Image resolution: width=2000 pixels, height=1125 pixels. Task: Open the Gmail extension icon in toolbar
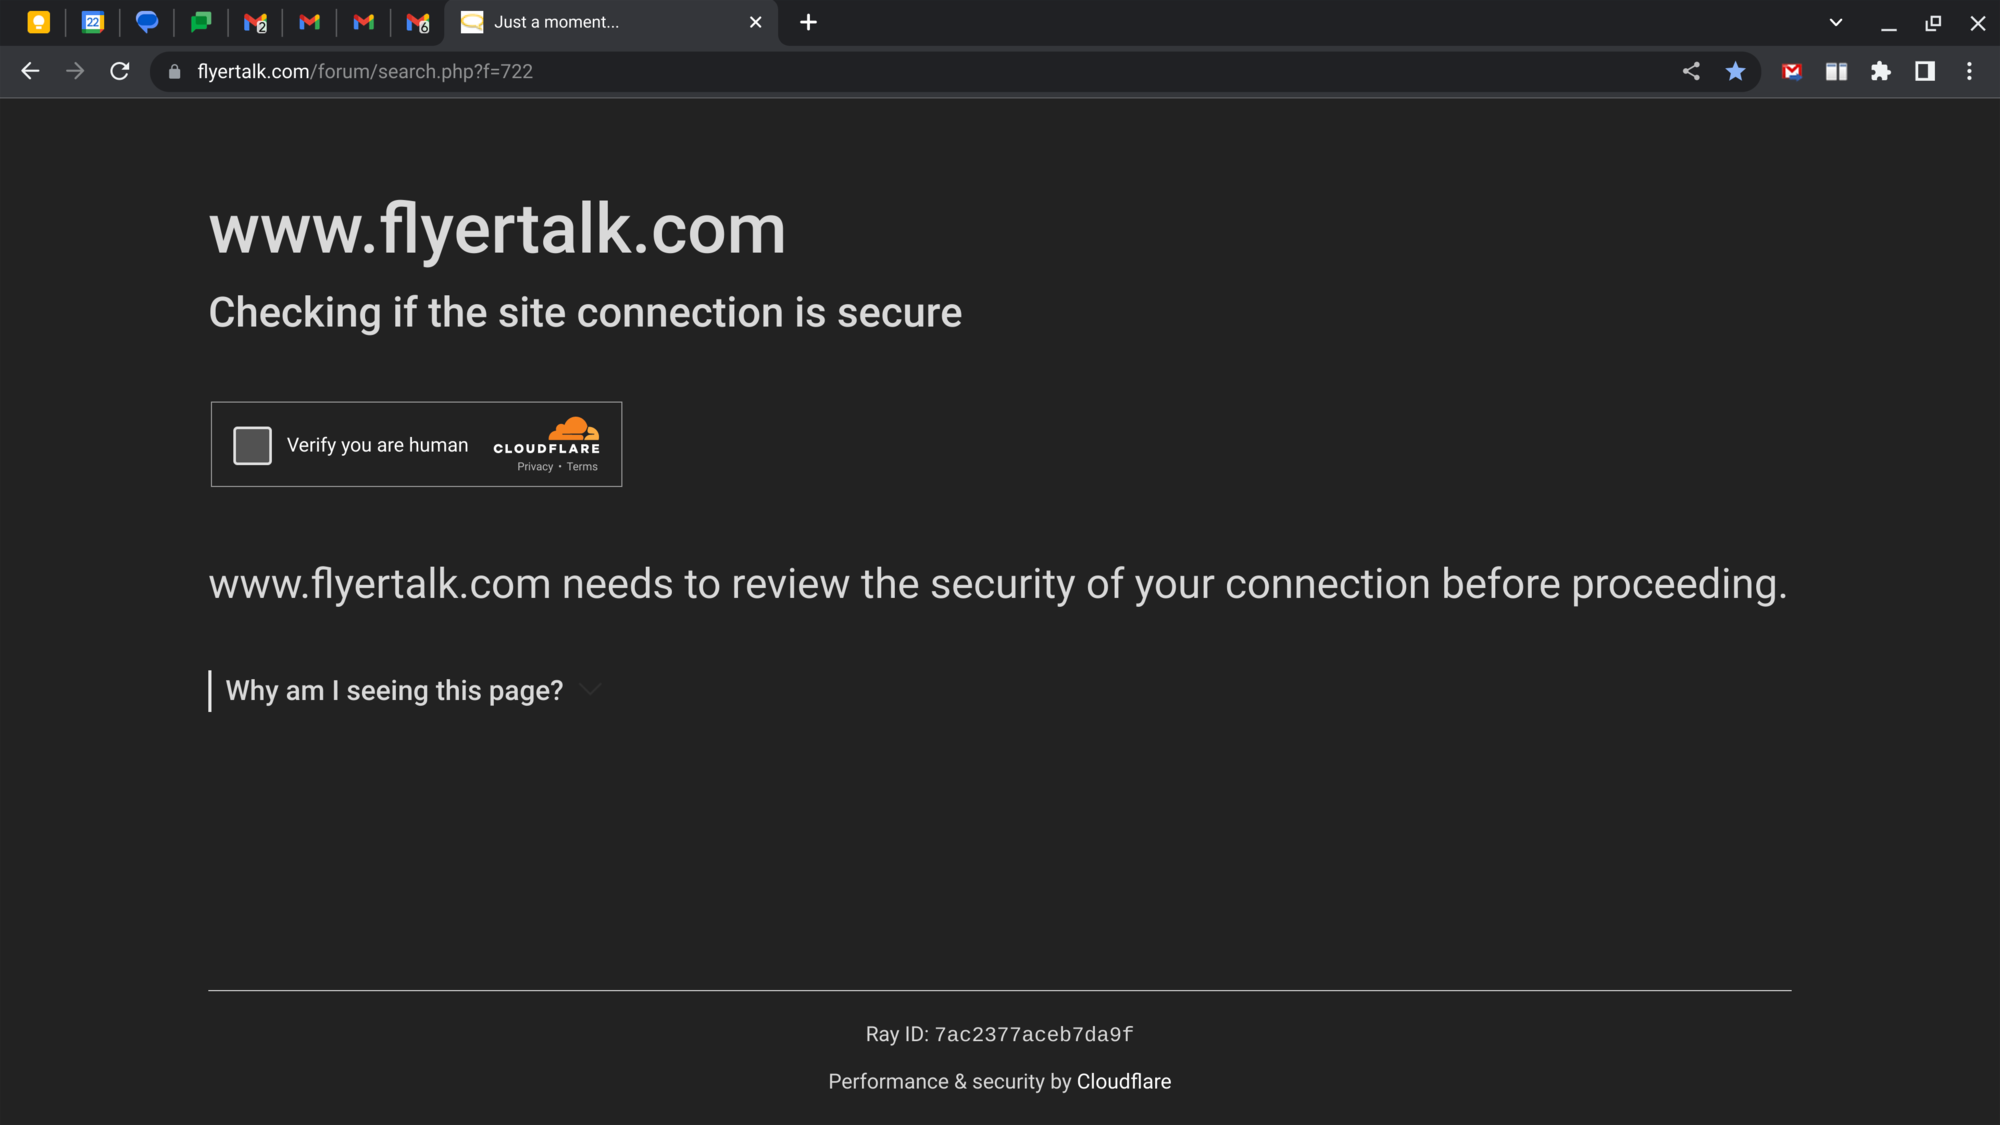(x=1792, y=71)
